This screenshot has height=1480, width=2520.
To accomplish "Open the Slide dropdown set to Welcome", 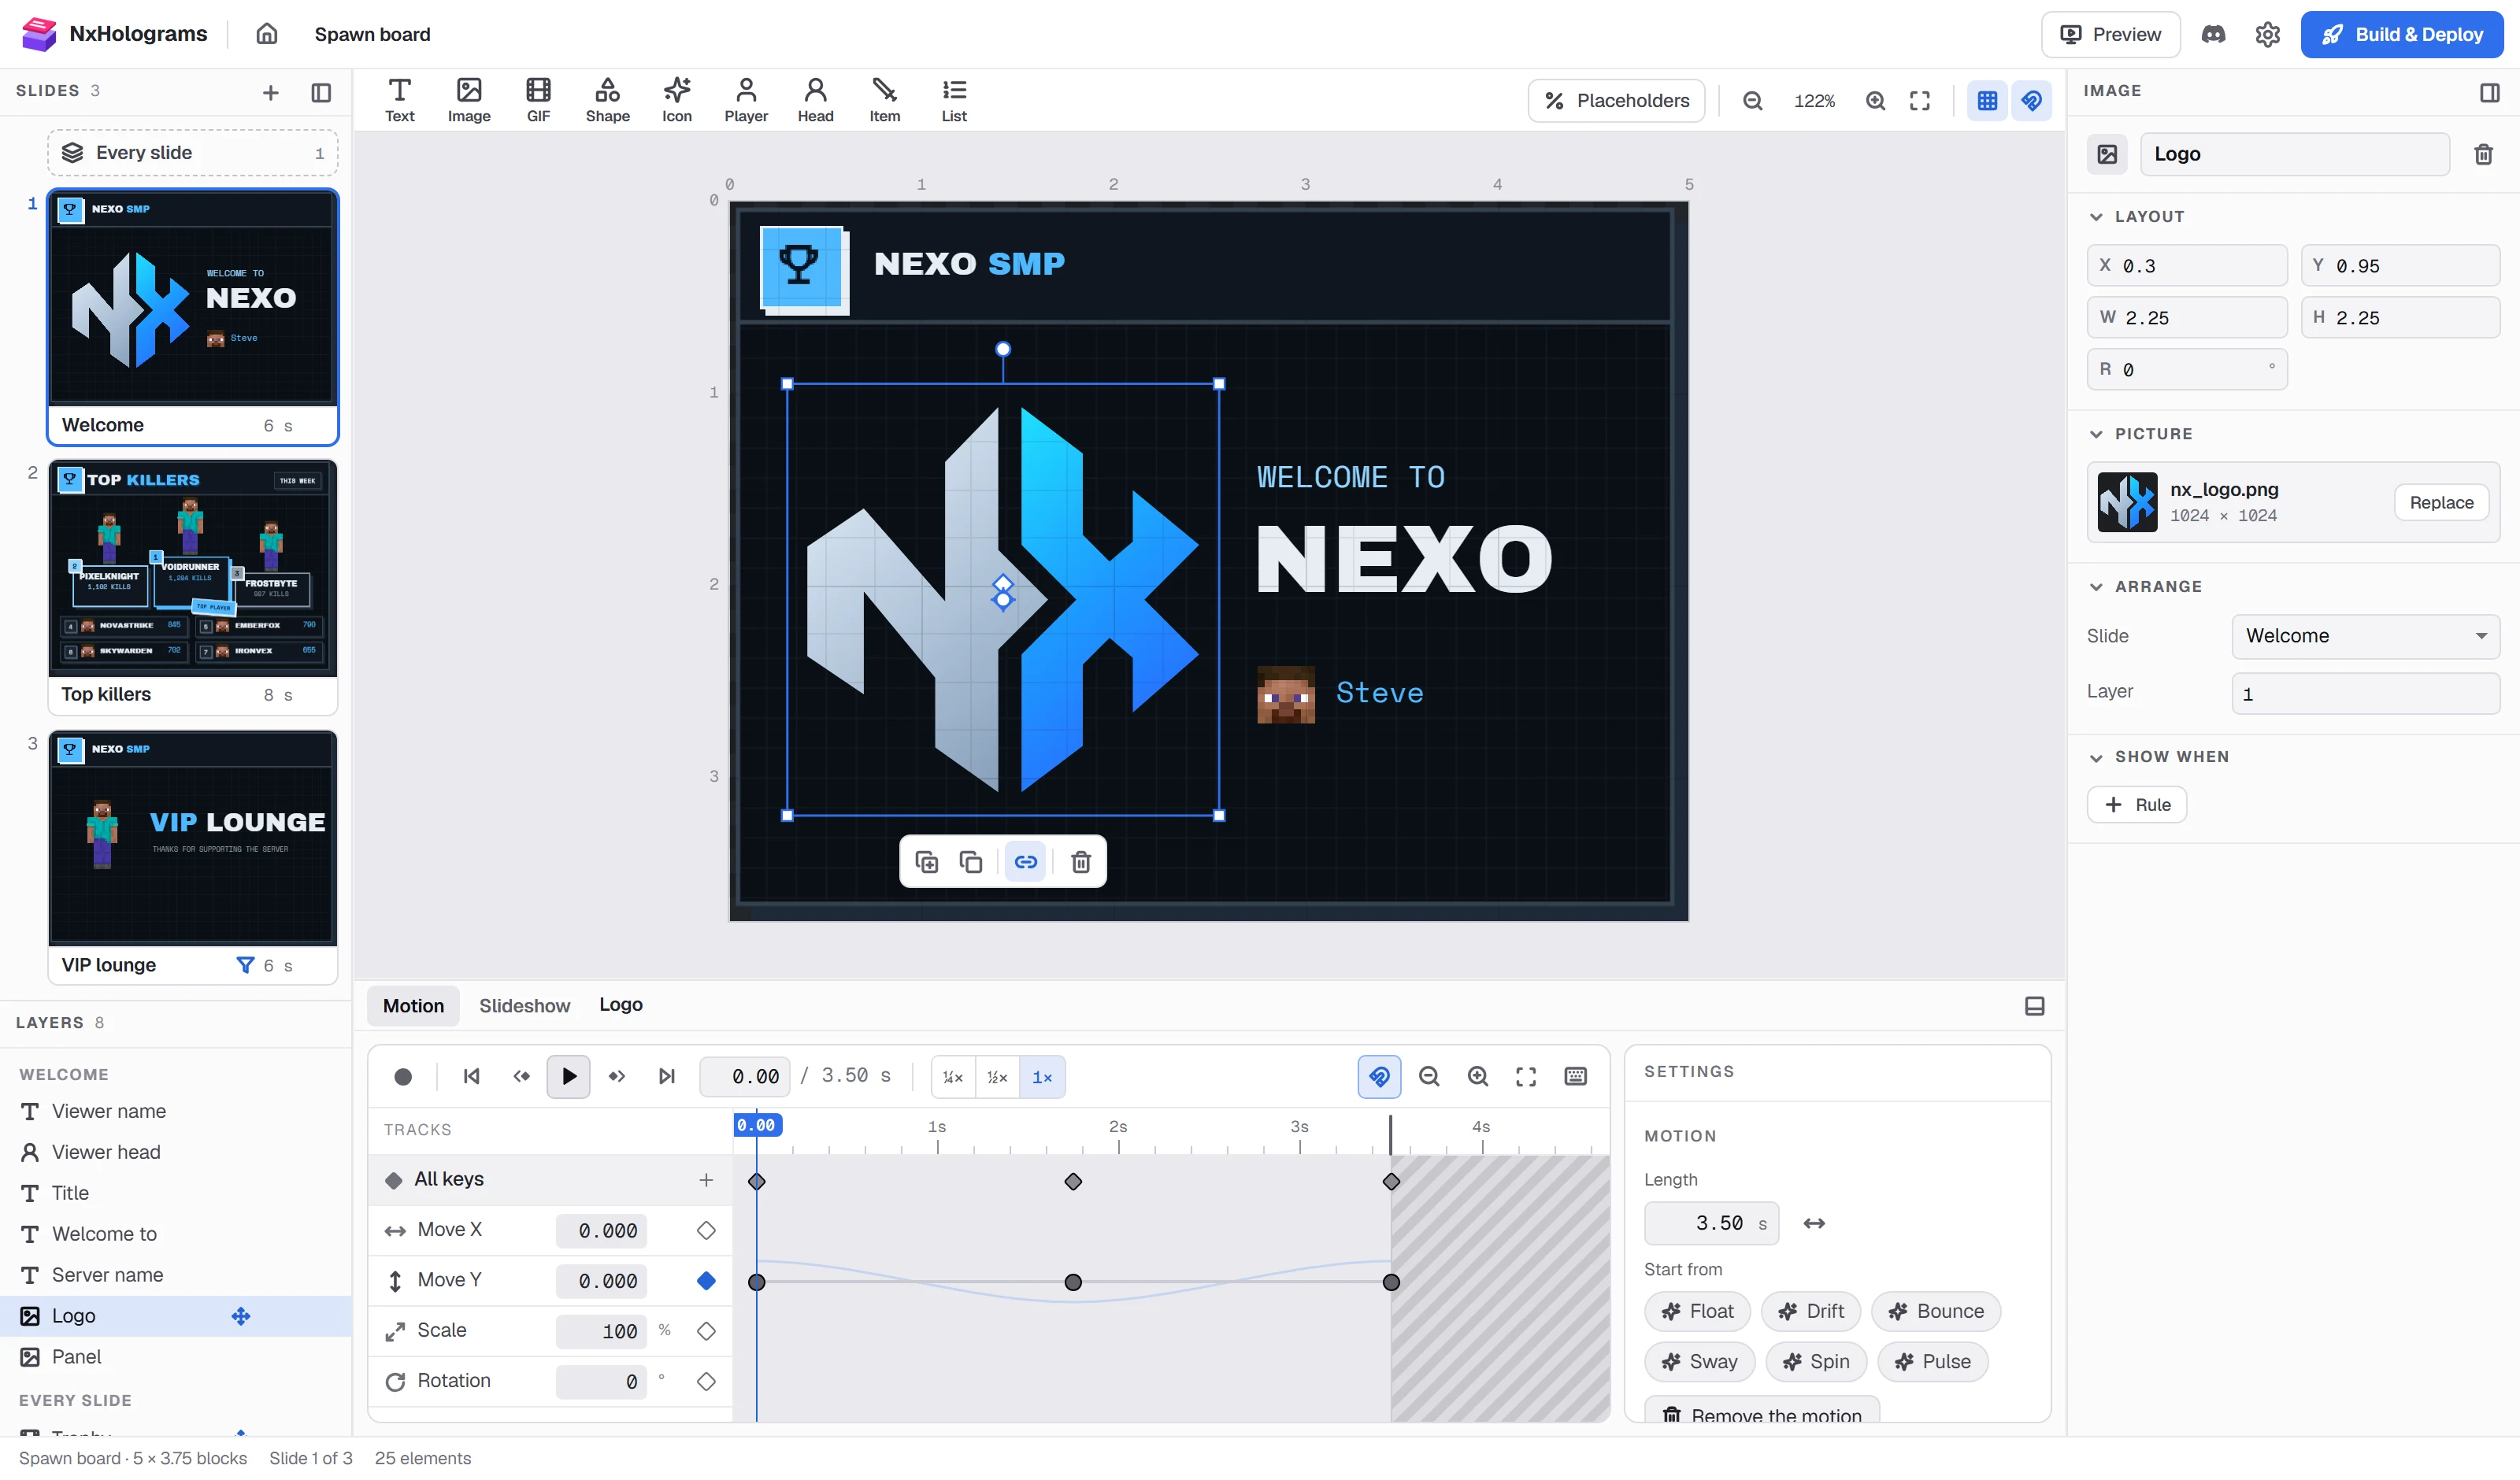I will click(2365, 636).
